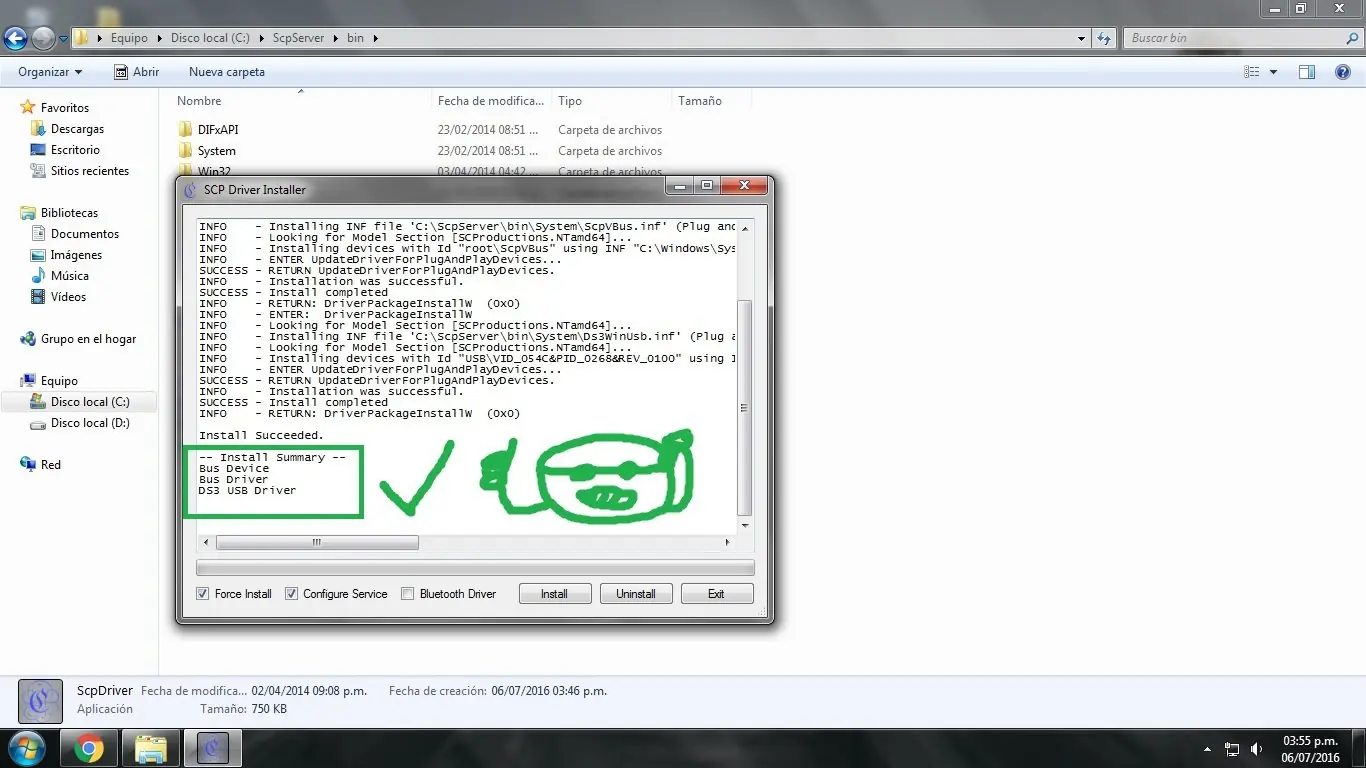Viewport: 1366px width, 768px height.
Task: Enable the Bluetooth Driver checkbox
Action: click(x=407, y=594)
